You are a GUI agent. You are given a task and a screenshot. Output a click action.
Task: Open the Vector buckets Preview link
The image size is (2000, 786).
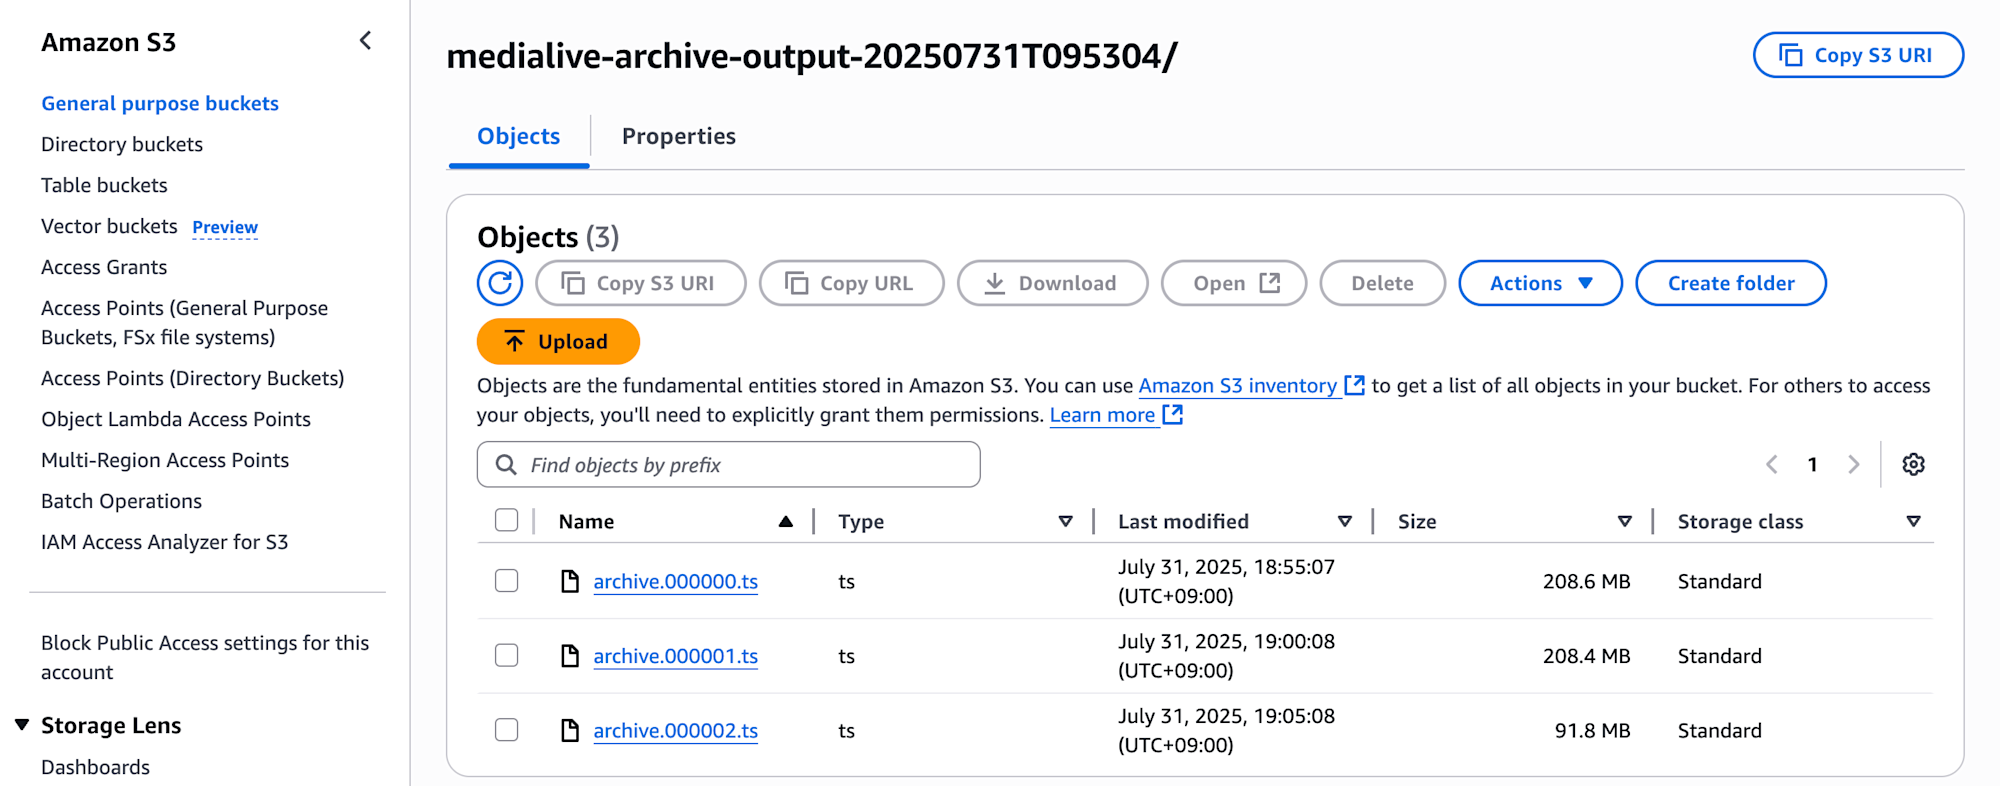225,227
